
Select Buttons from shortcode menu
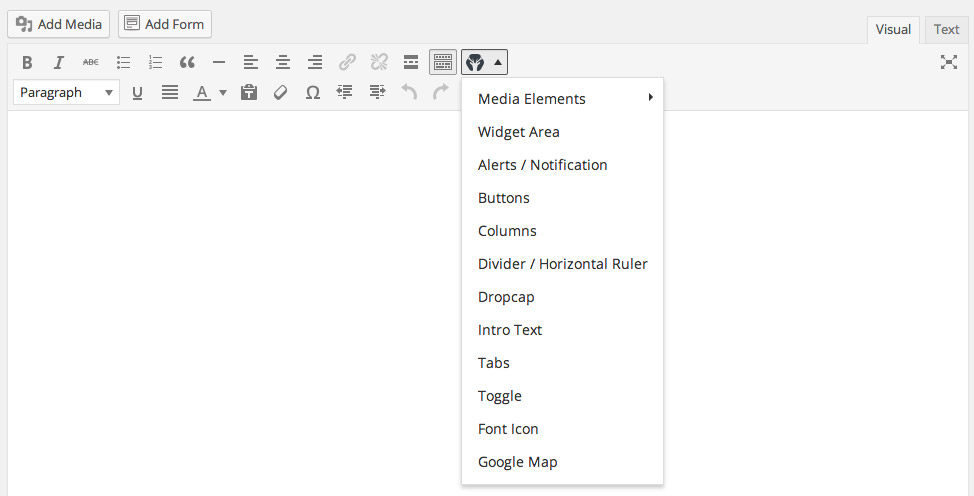point(563,198)
